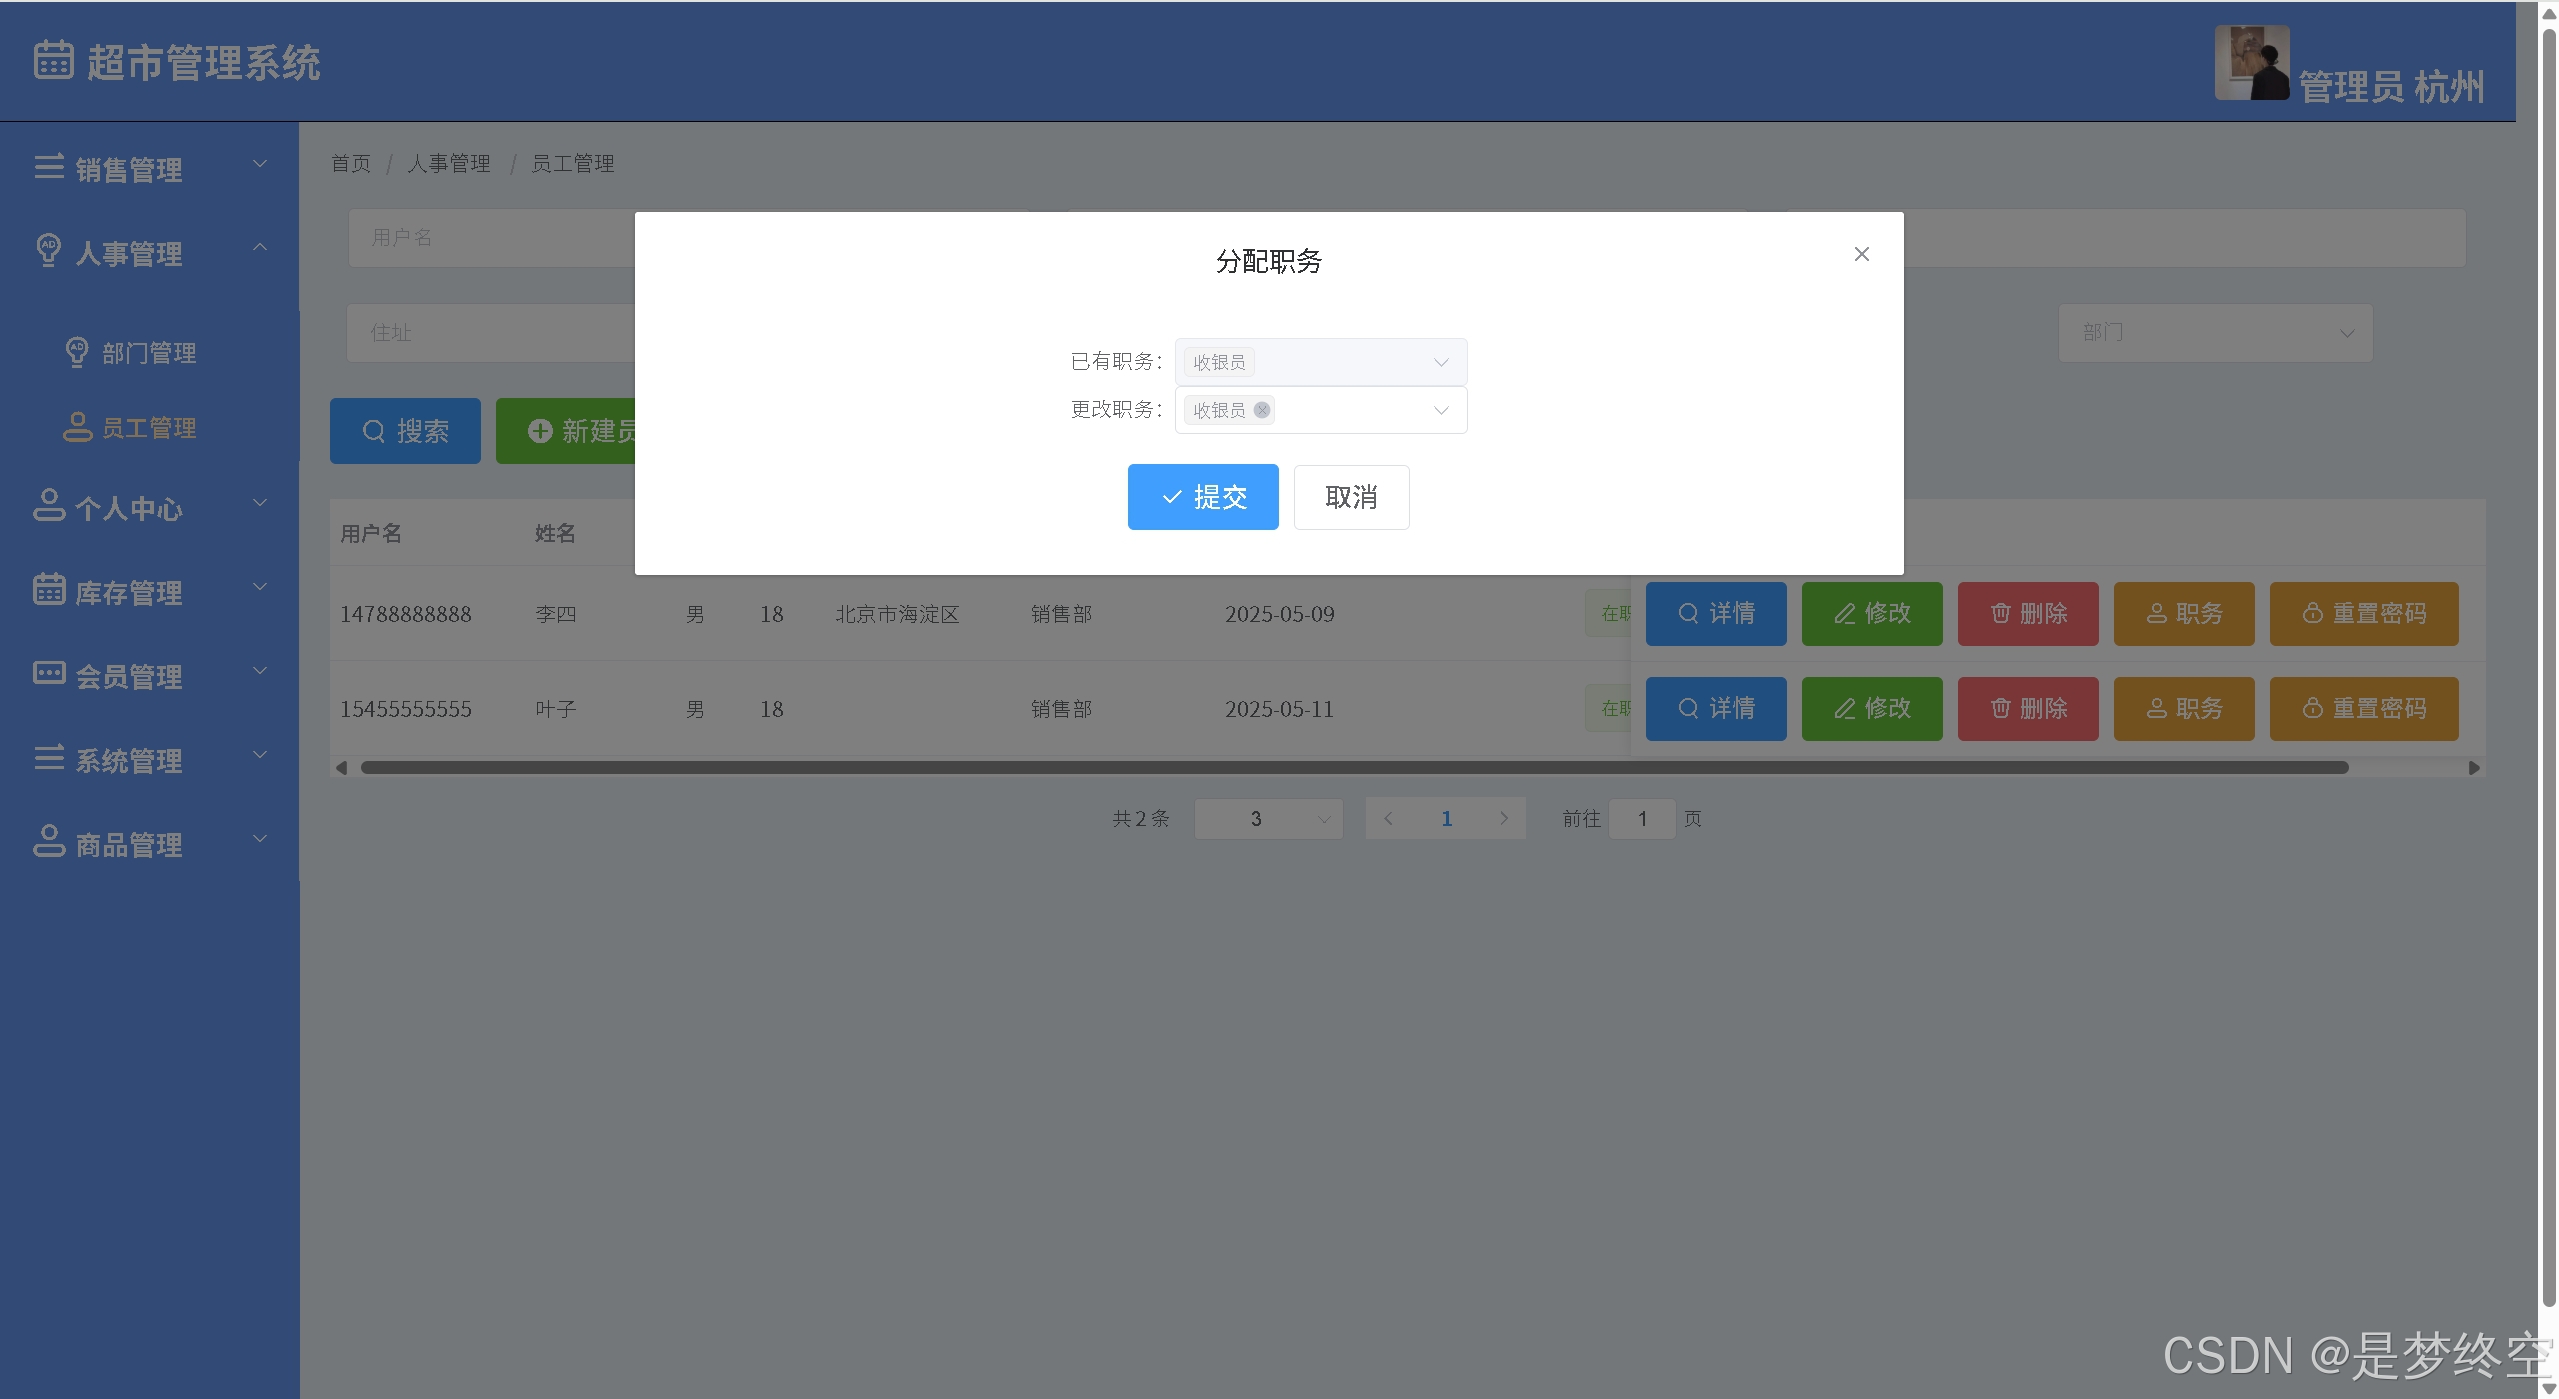
Task: Remove the 收银员 tag in 更改职务
Action: [x=1262, y=410]
